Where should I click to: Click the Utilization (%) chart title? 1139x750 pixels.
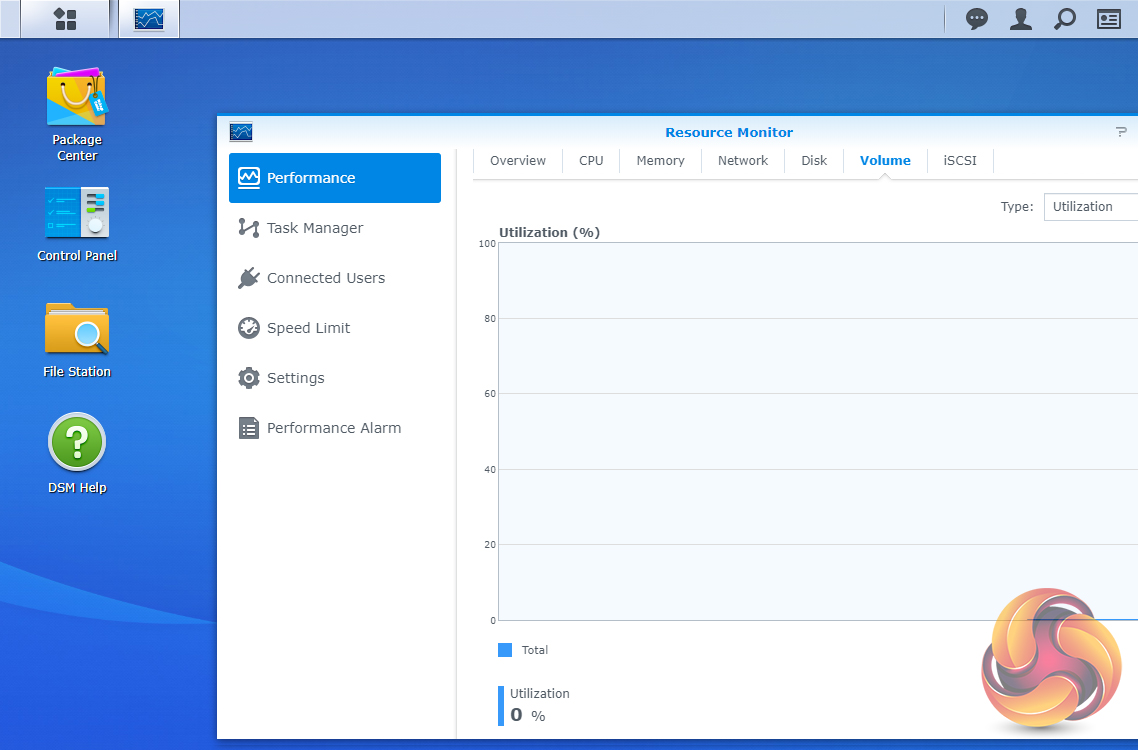pyautogui.click(x=549, y=233)
